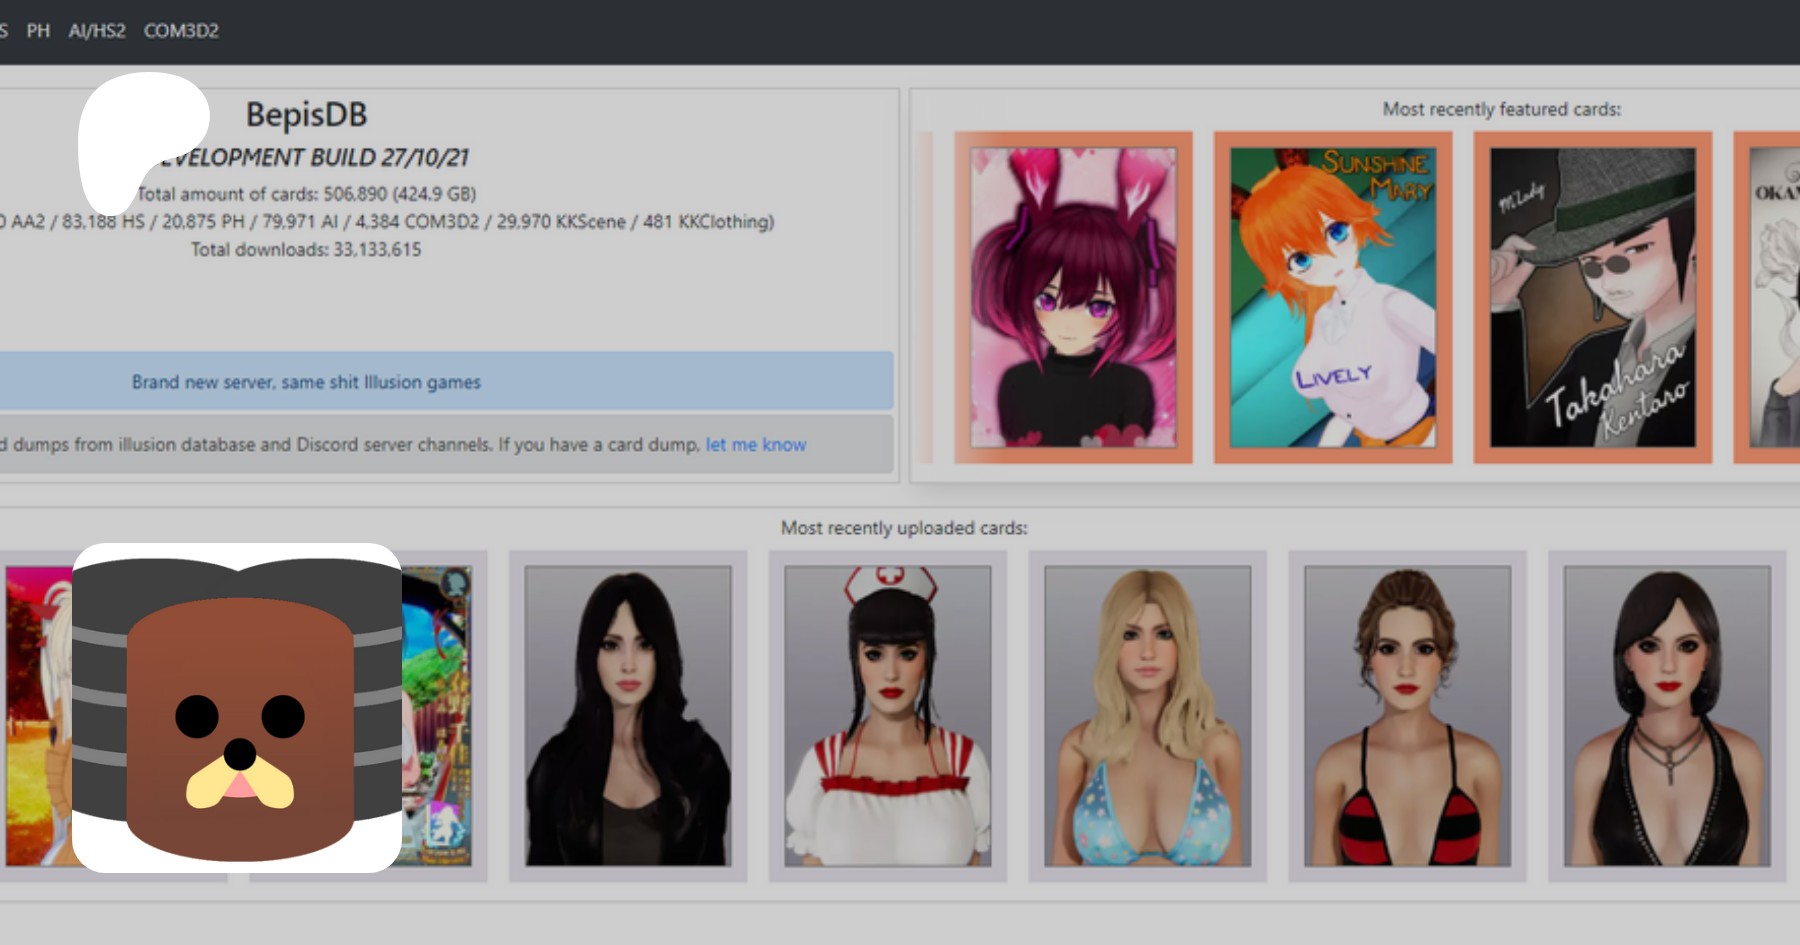Open the black halter necklace character card

(1667, 716)
